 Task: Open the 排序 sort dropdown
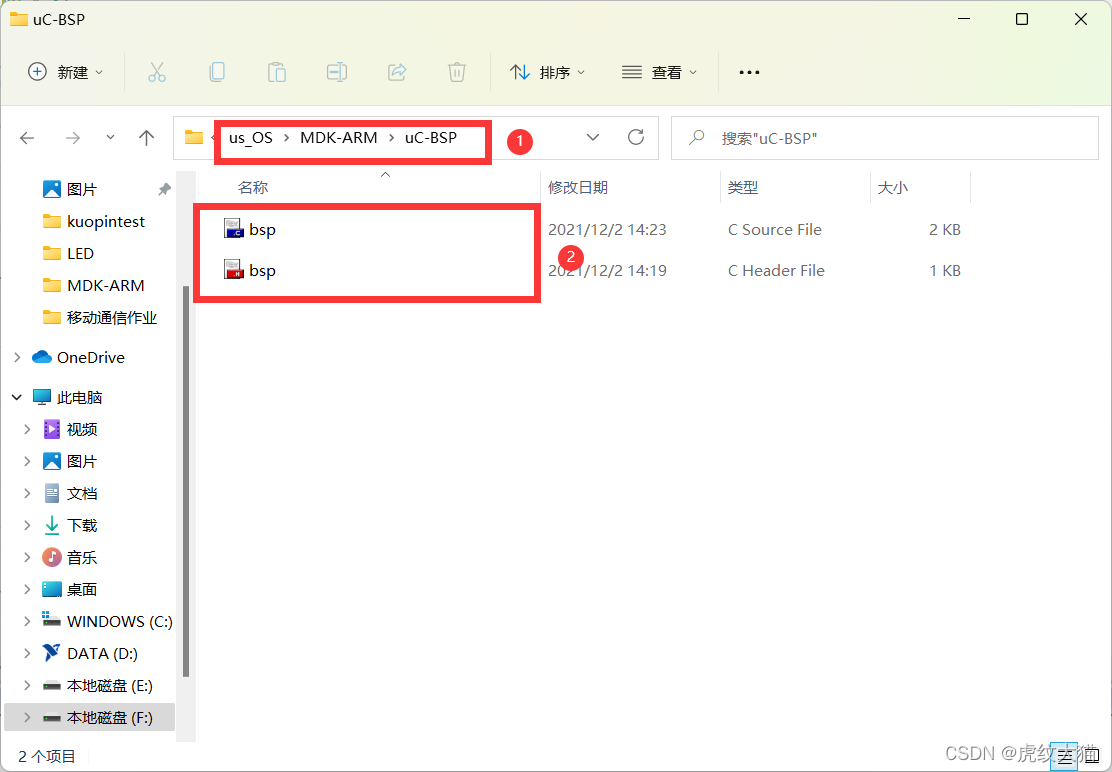[x=547, y=72]
